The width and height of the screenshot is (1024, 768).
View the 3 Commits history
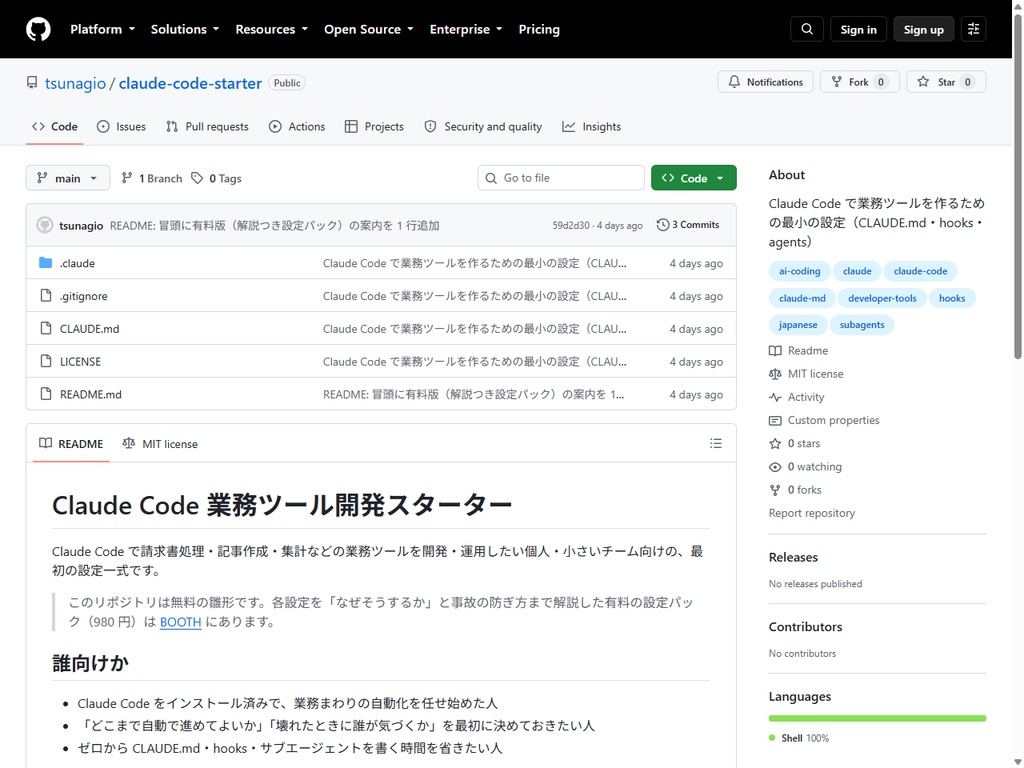tap(688, 225)
